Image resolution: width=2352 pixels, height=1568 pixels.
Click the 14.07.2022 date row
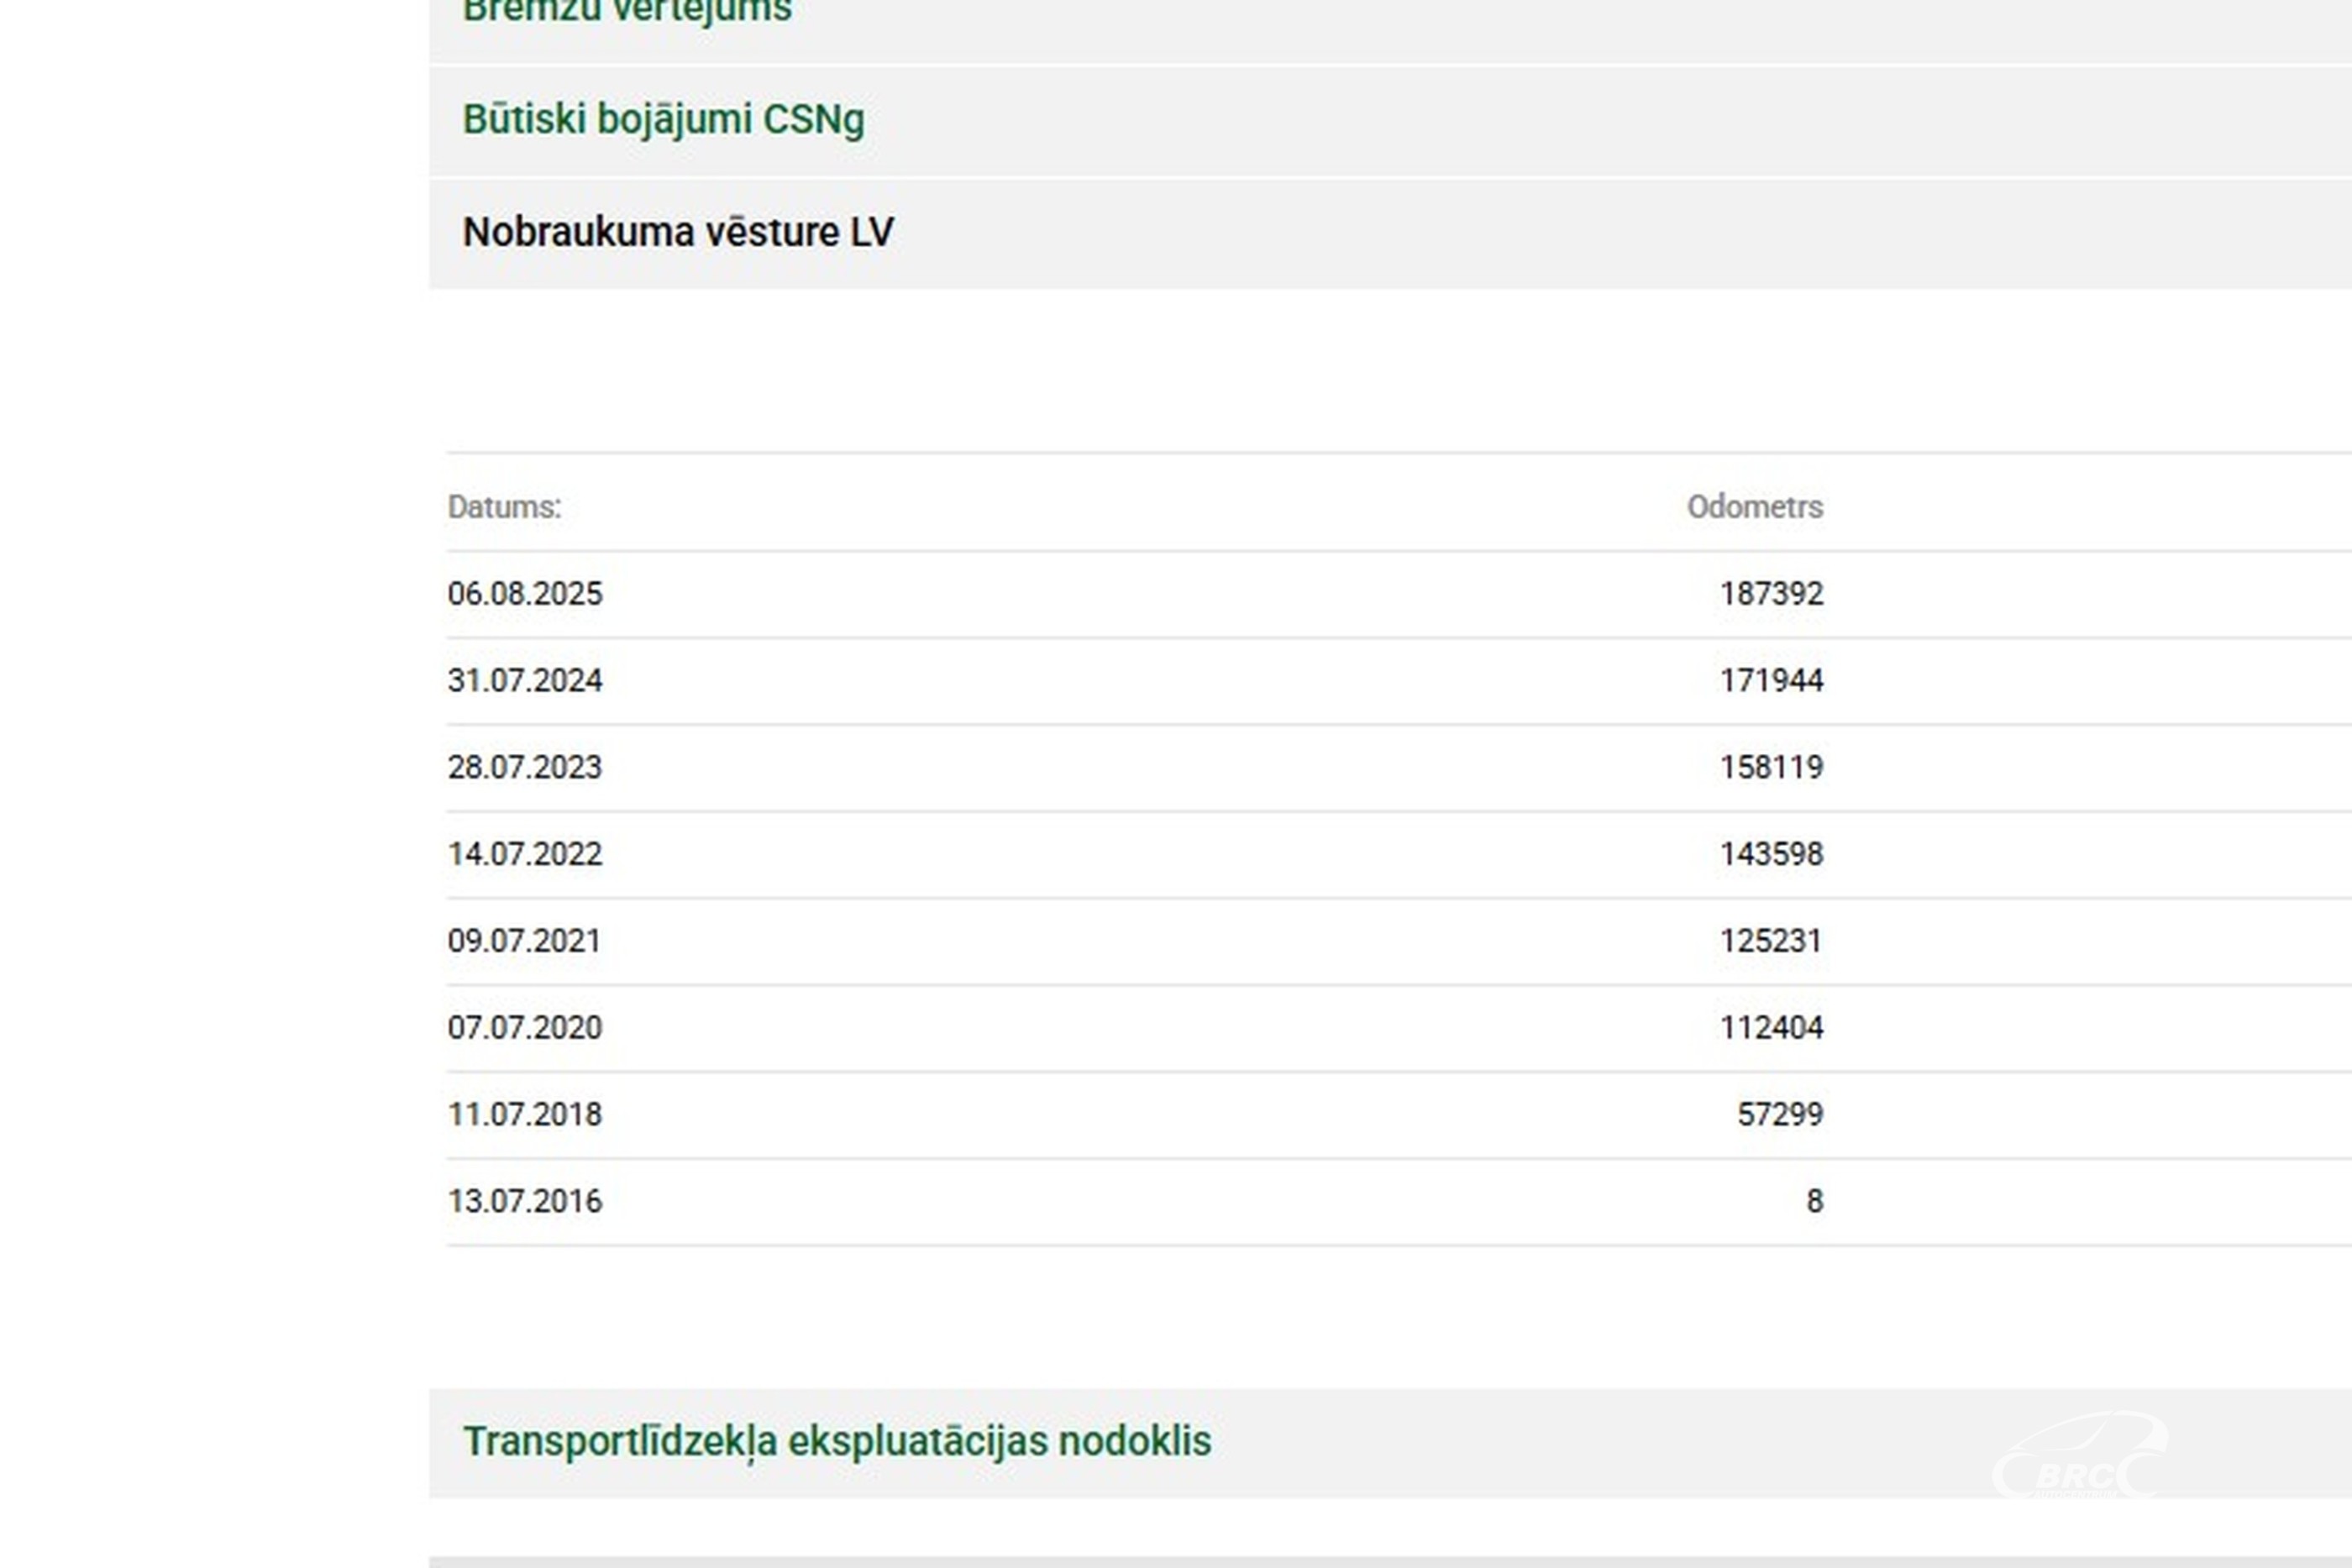525,854
